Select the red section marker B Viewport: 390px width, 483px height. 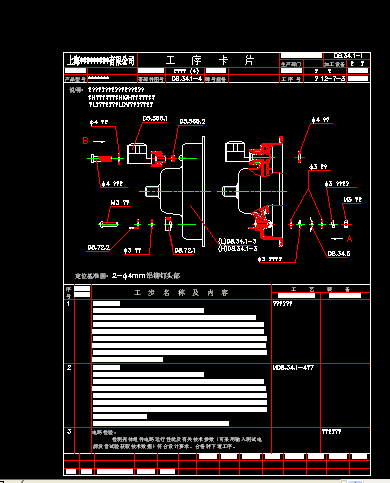tap(85, 141)
